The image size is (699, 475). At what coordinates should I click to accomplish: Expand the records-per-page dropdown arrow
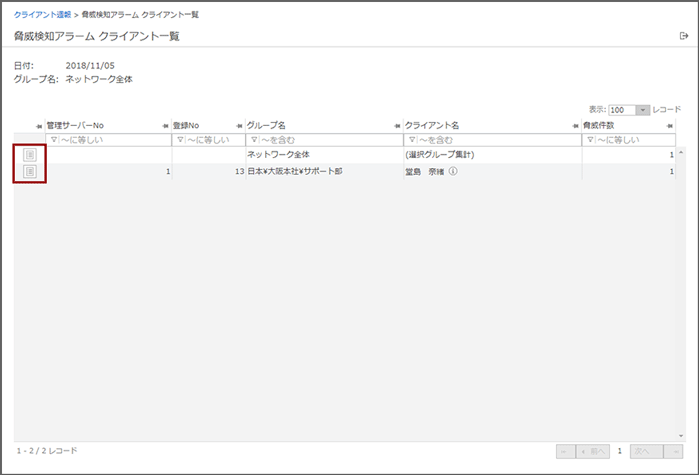(643, 110)
